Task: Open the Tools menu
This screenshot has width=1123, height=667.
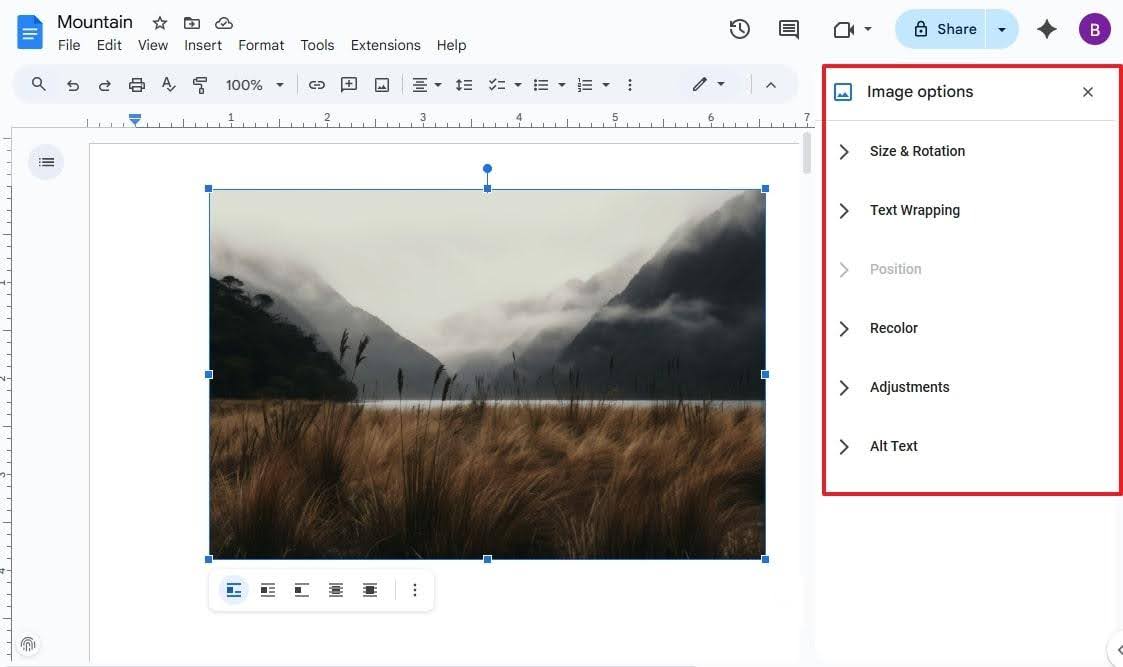Action: (317, 45)
